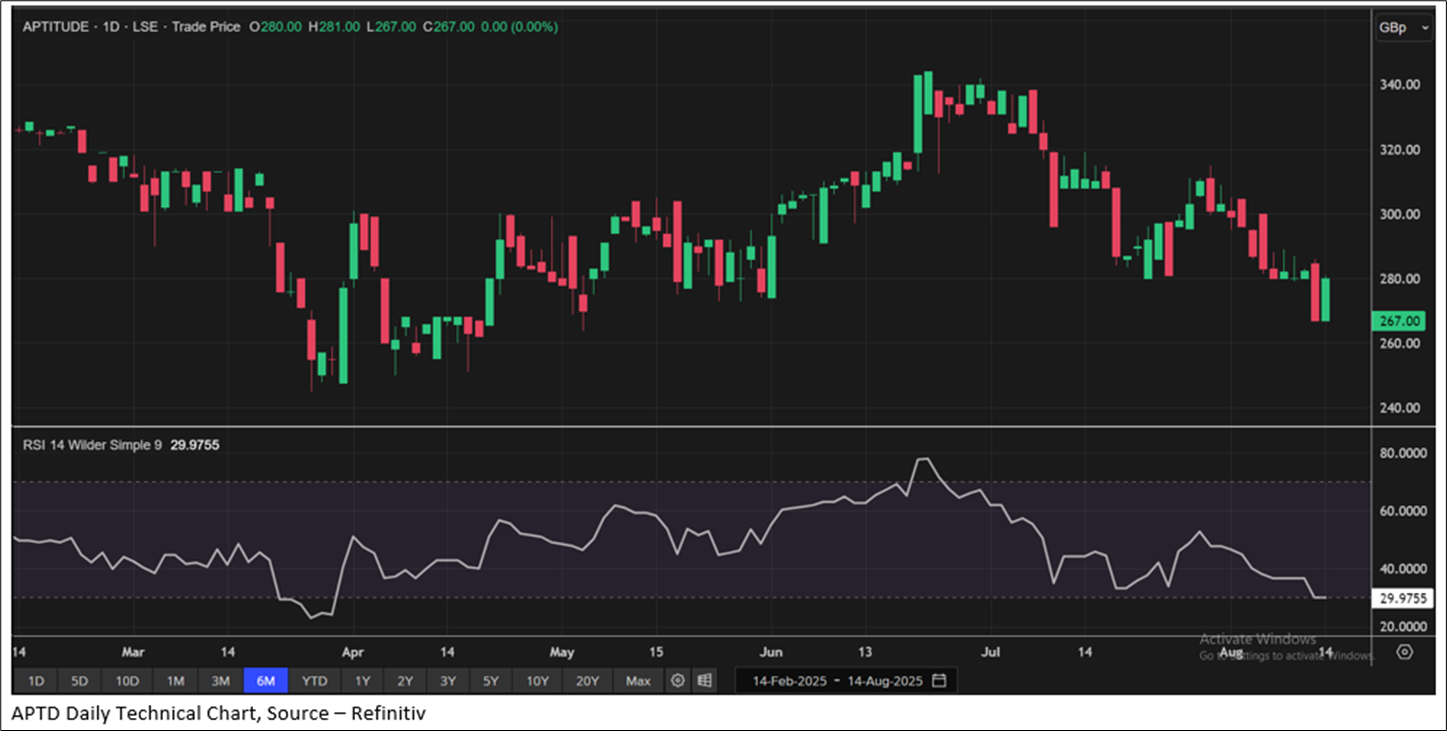Viewport: 1447px width, 731px height.
Task: Click the 29.9755 RSI value tag
Action: point(1402,598)
